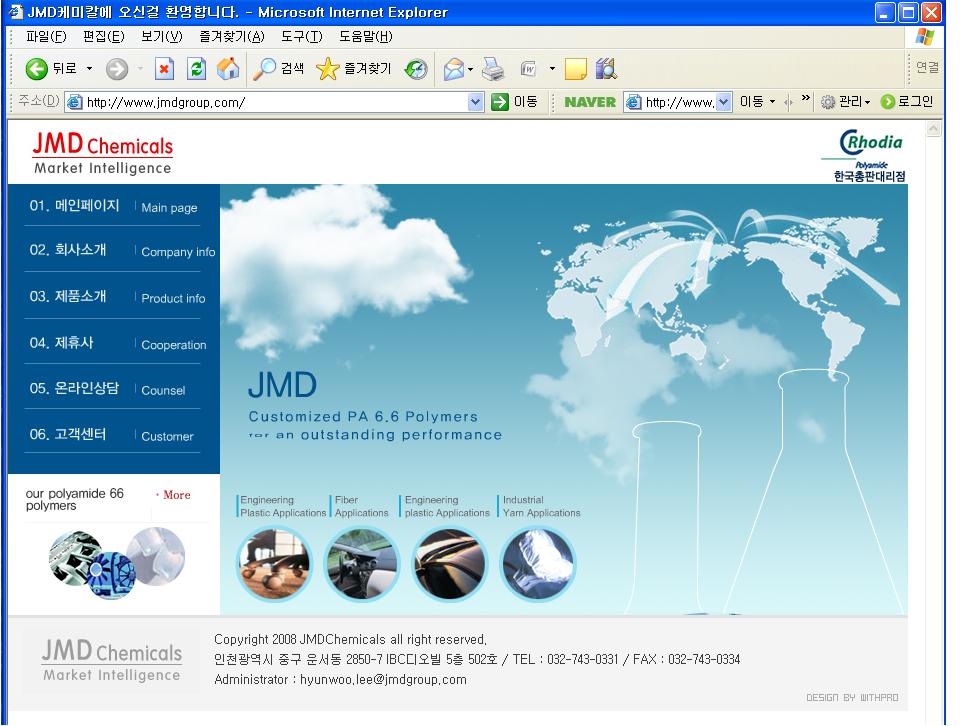The width and height of the screenshot is (967, 726).
Task: Click the polyamide 66 polymers product image
Action: [117, 563]
